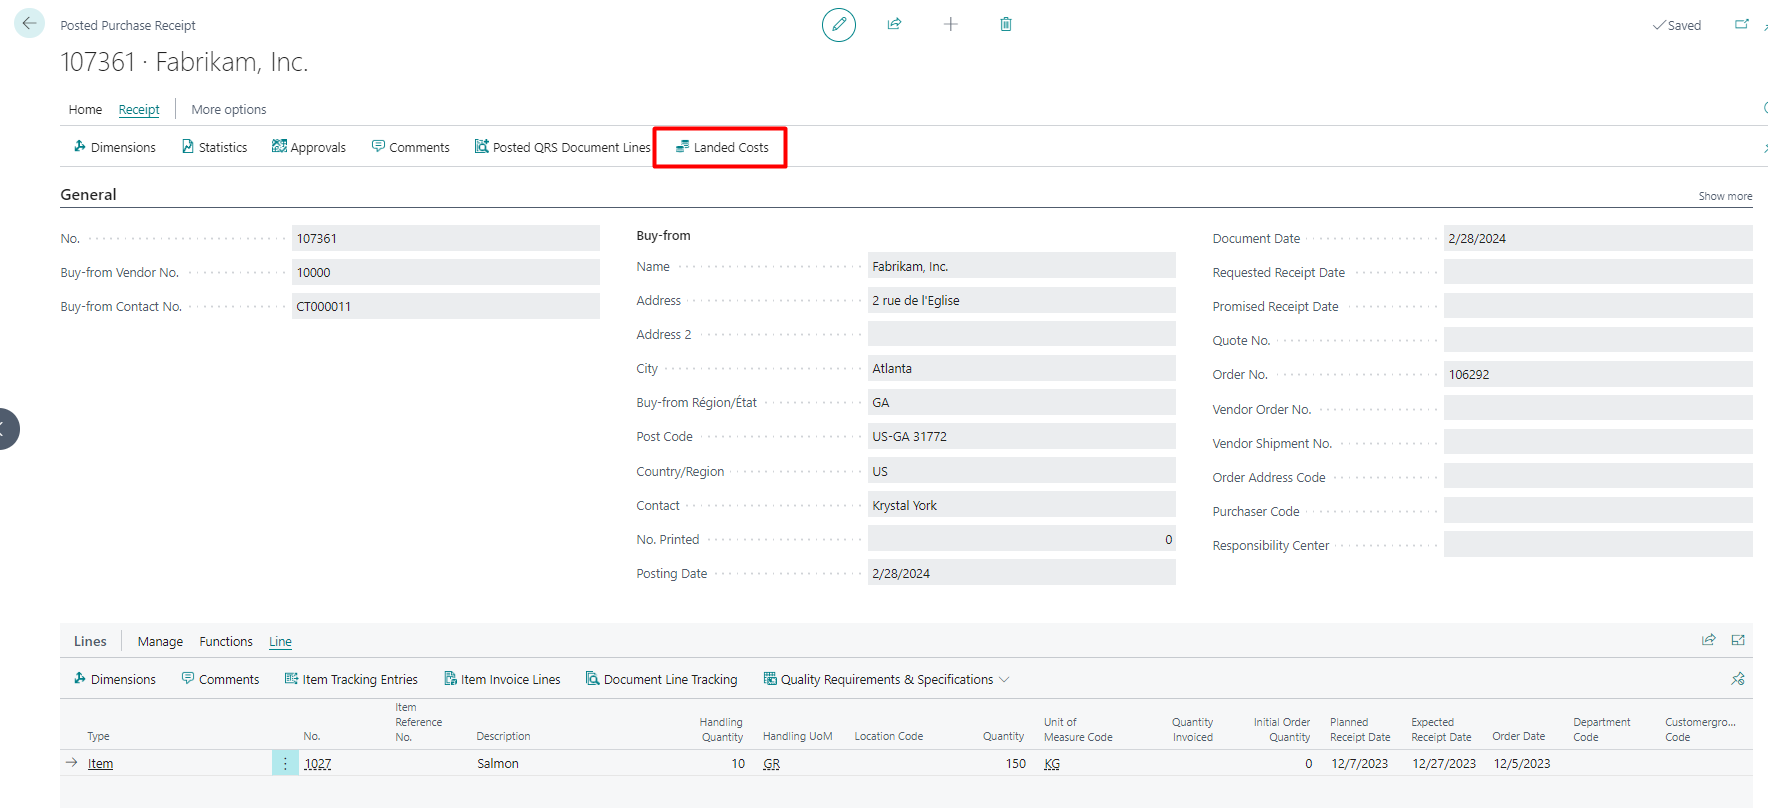Open Posted QRS Document Lines

(562, 147)
